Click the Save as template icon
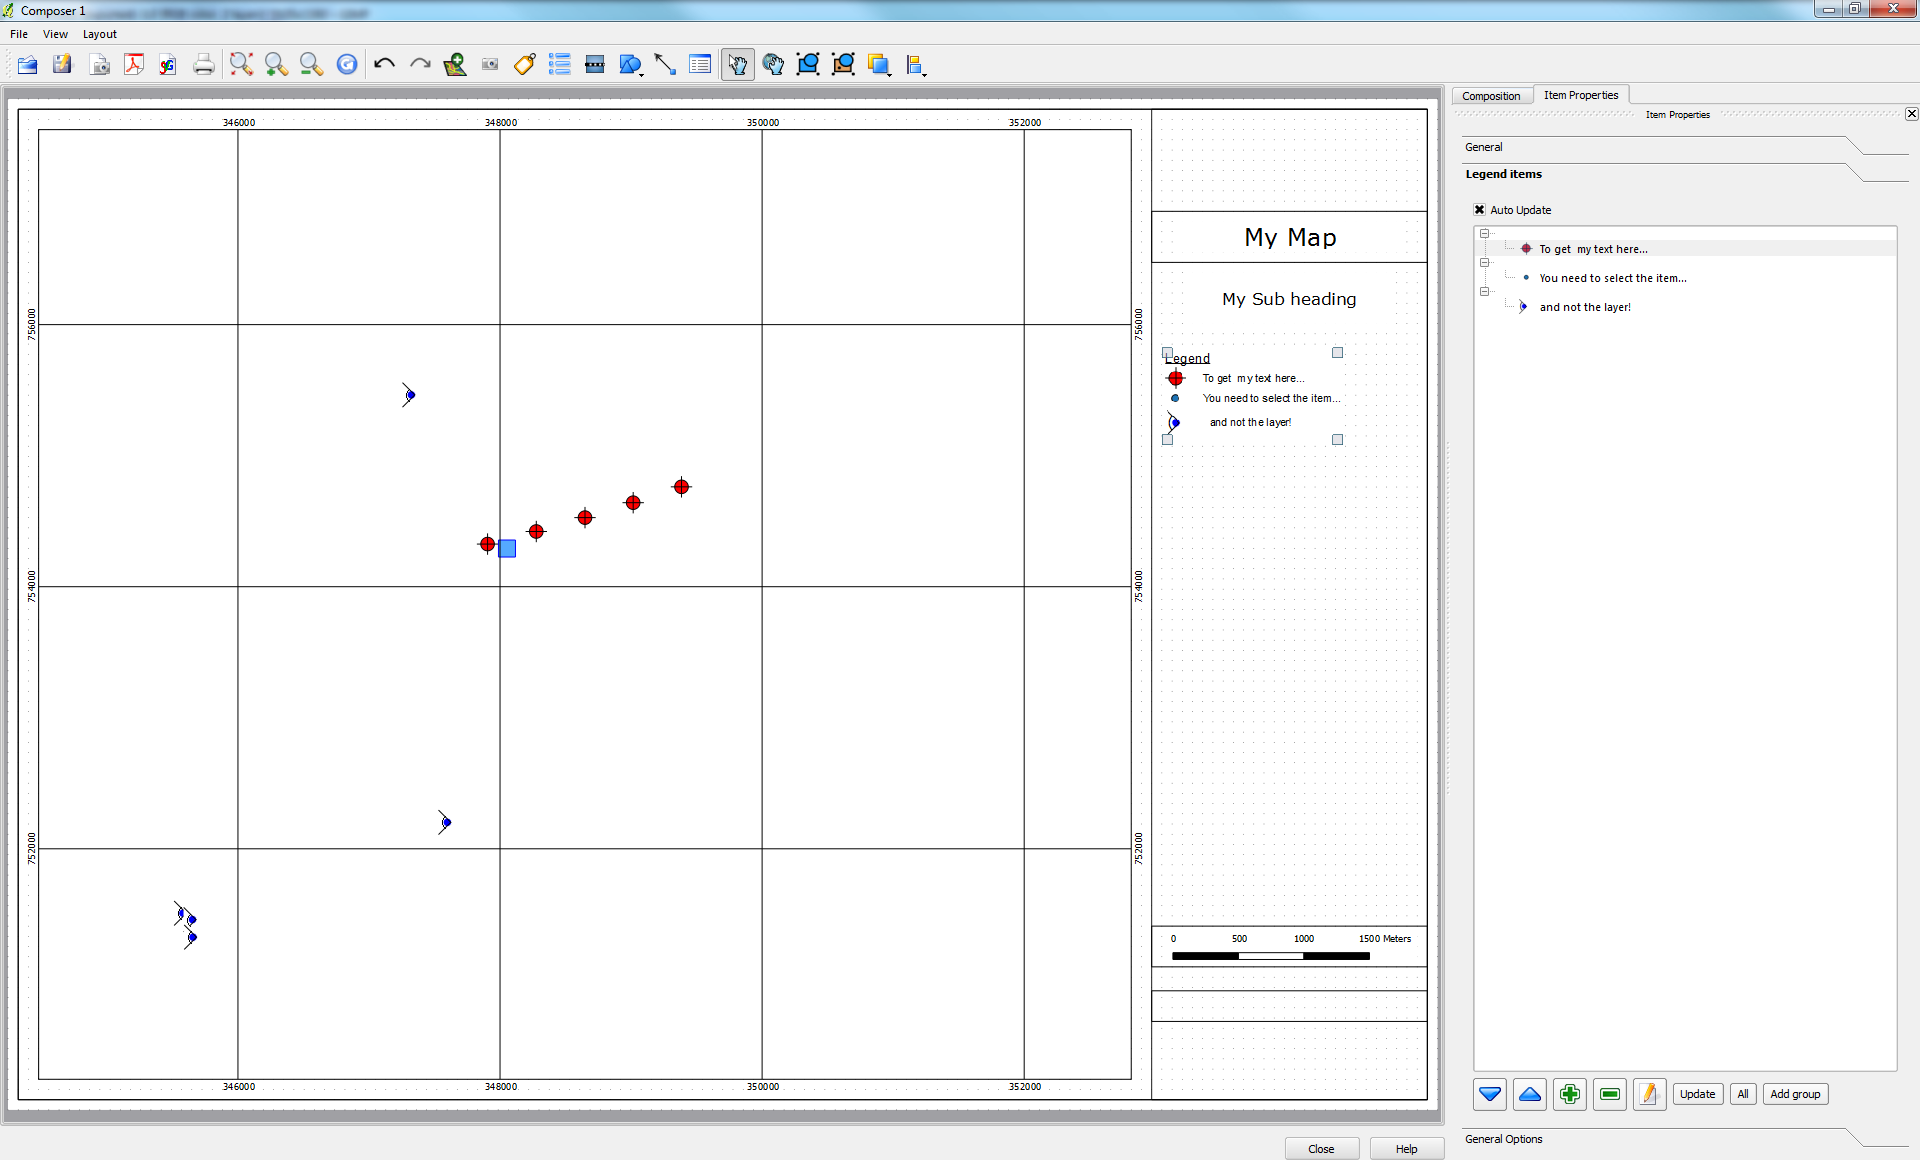The image size is (1920, 1160). coord(62,65)
